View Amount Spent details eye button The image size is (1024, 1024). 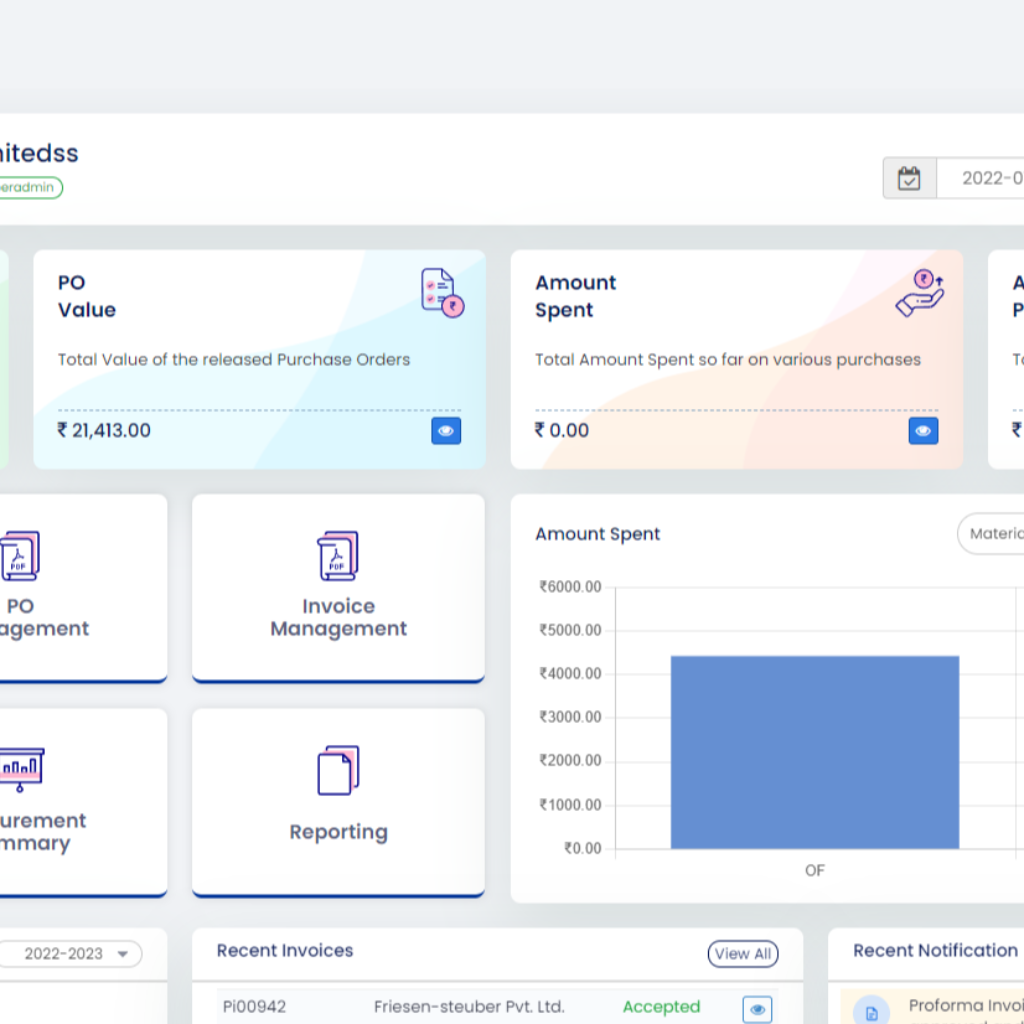click(923, 431)
